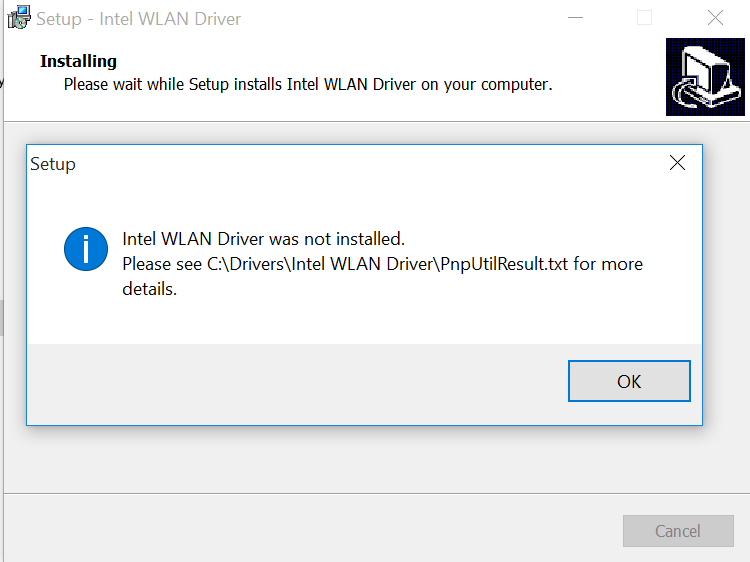Click the greyed-out Cancel button

click(677, 531)
